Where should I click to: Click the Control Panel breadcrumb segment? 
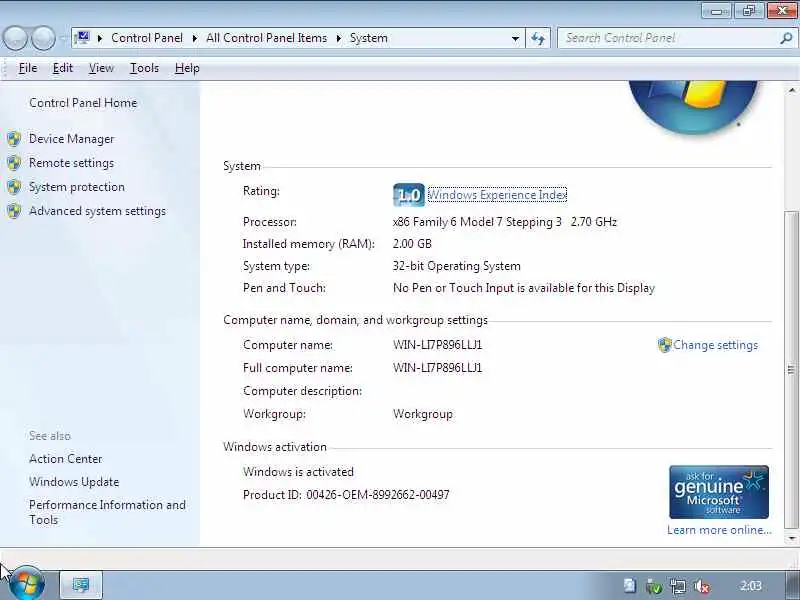(147, 38)
